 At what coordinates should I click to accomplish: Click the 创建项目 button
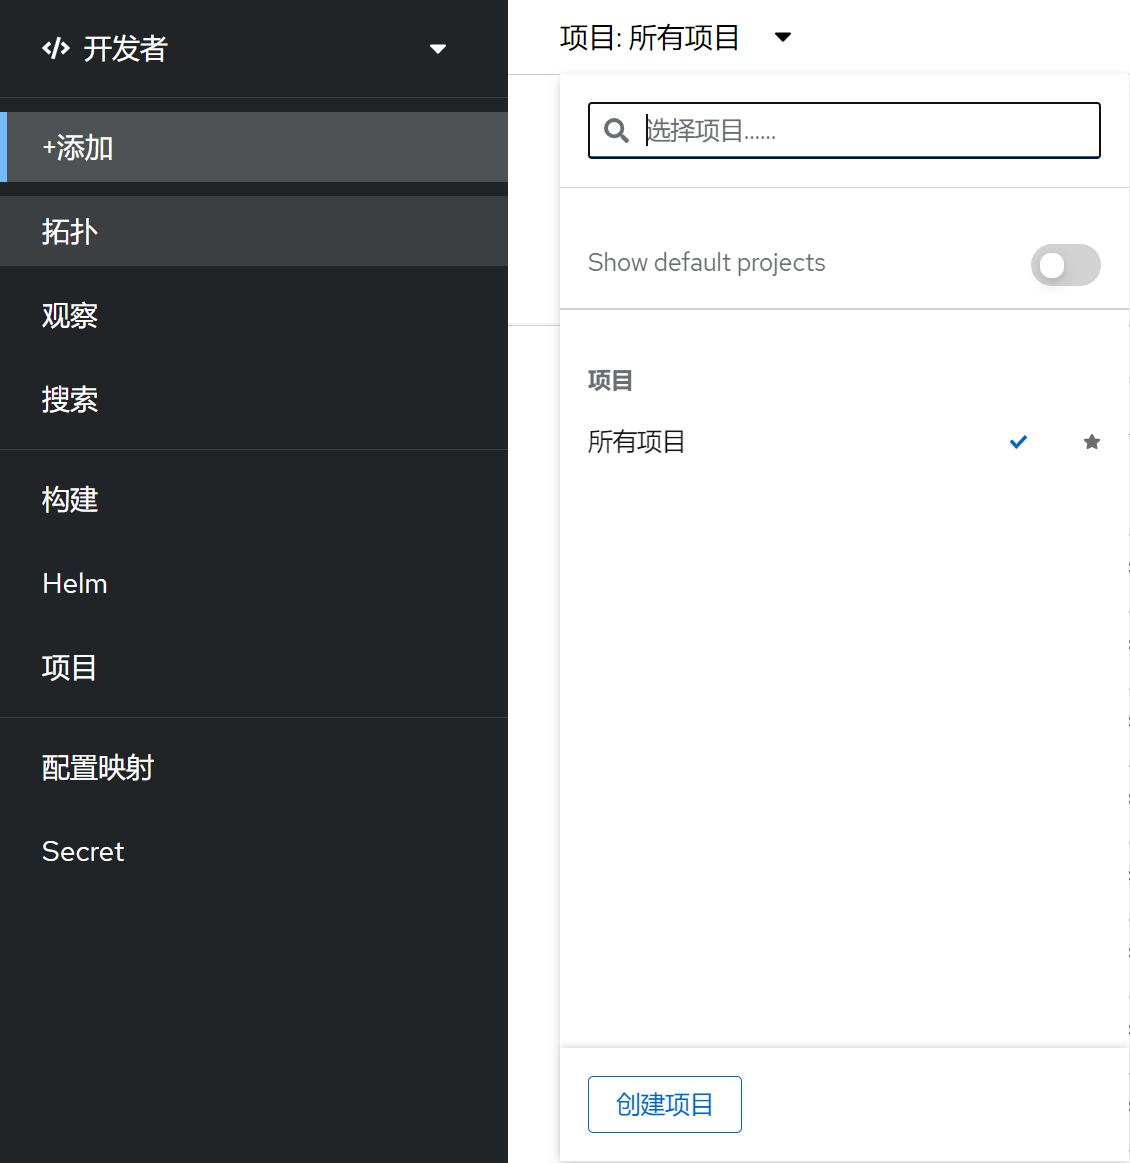pyautogui.click(x=664, y=1104)
